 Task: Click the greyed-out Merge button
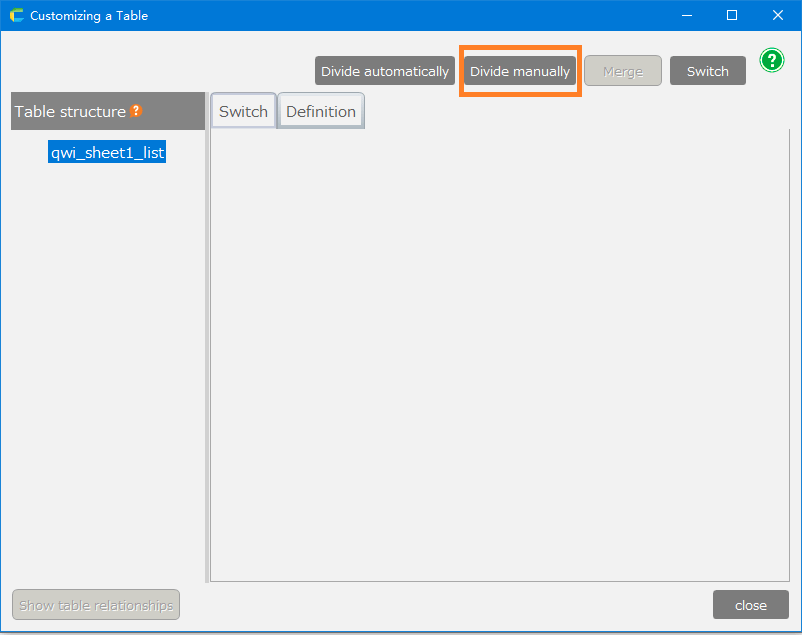click(622, 71)
